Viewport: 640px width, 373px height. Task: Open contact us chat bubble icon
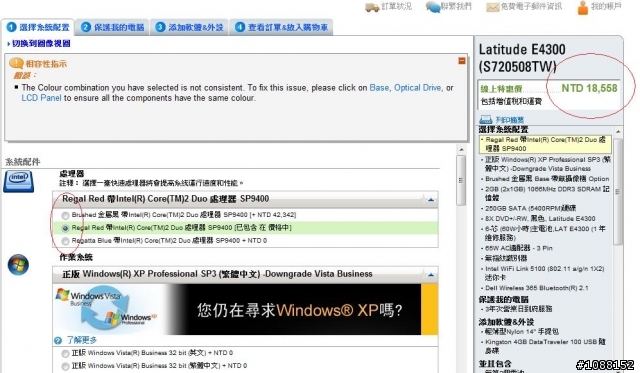[432, 7]
